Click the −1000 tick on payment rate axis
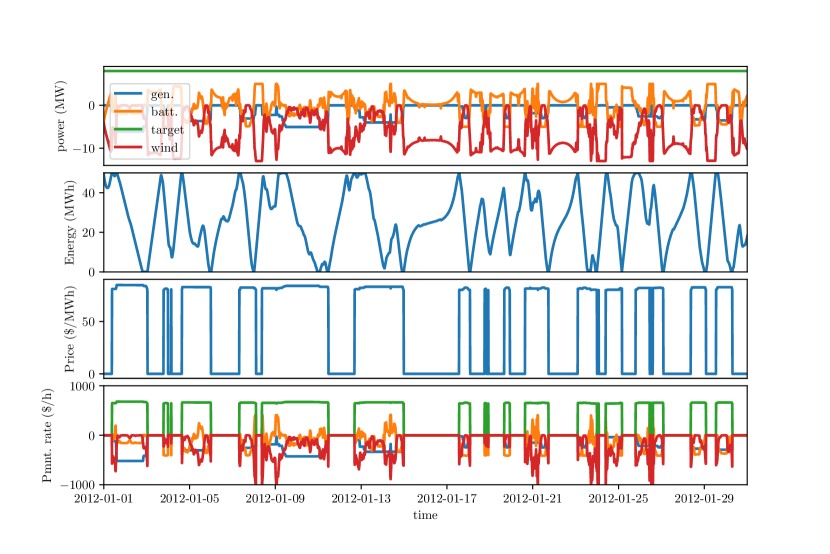 78,485
